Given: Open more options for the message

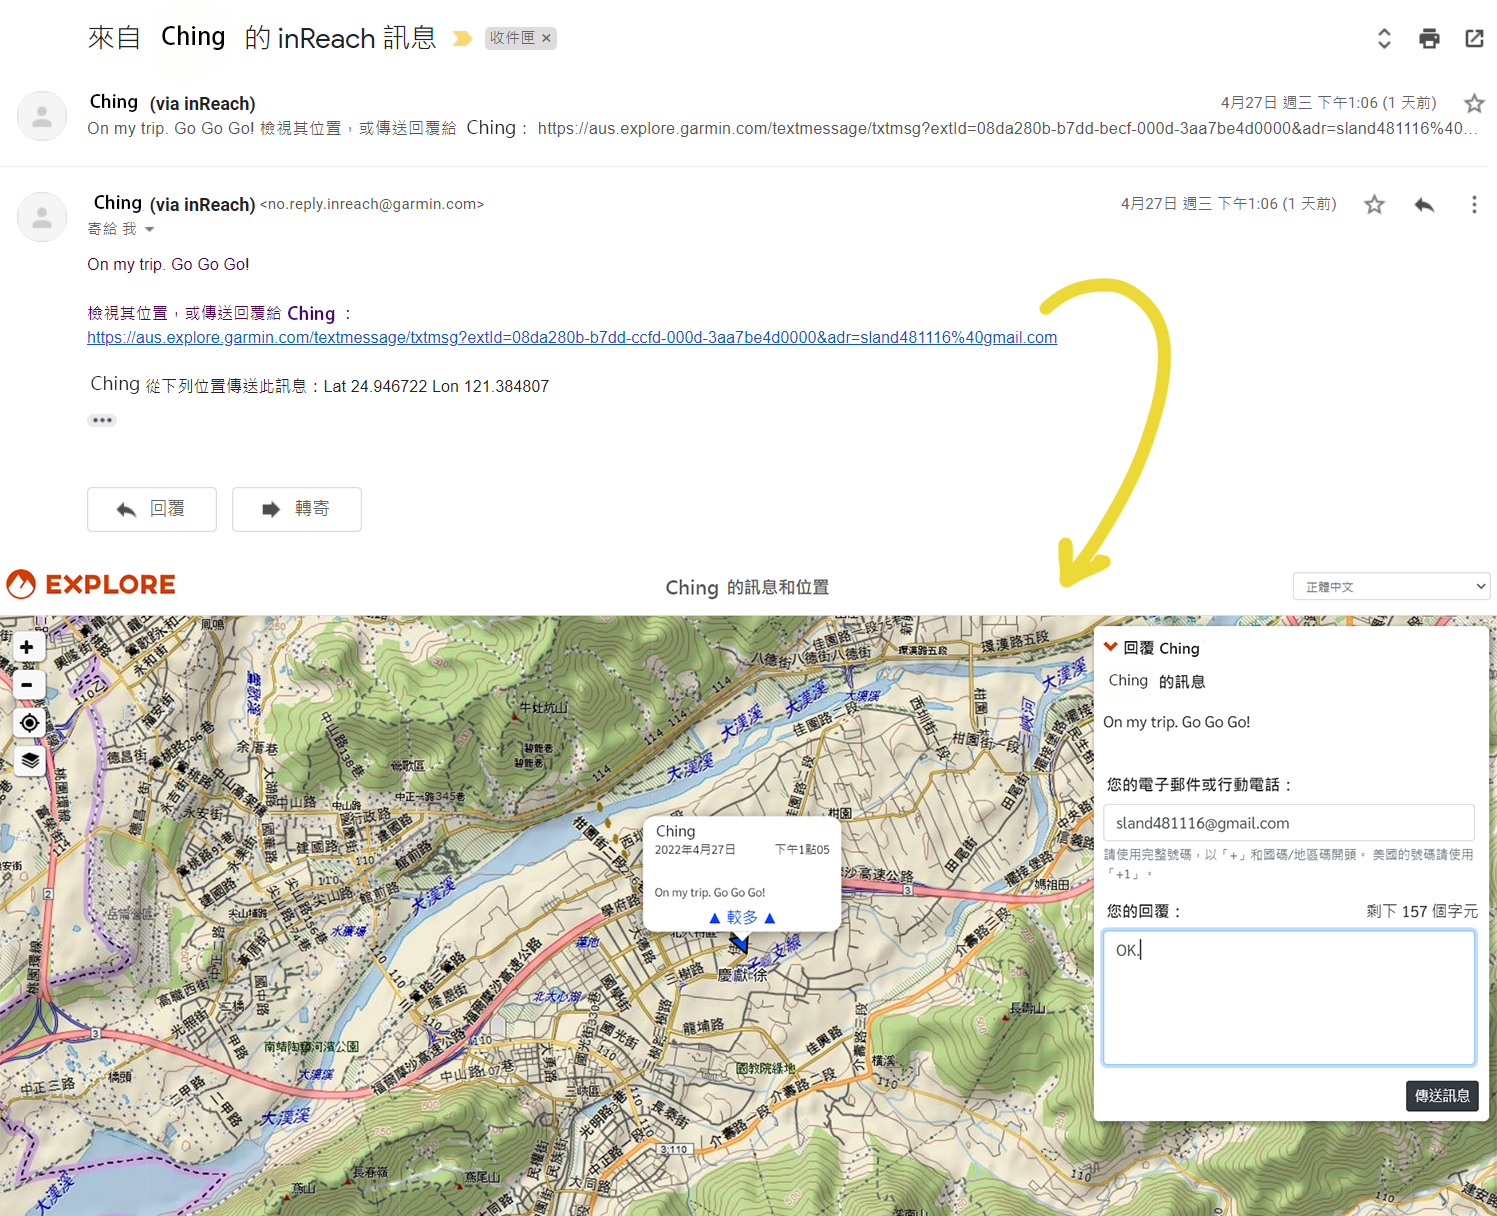Looking at the screenshot, I should [1474, 204].
